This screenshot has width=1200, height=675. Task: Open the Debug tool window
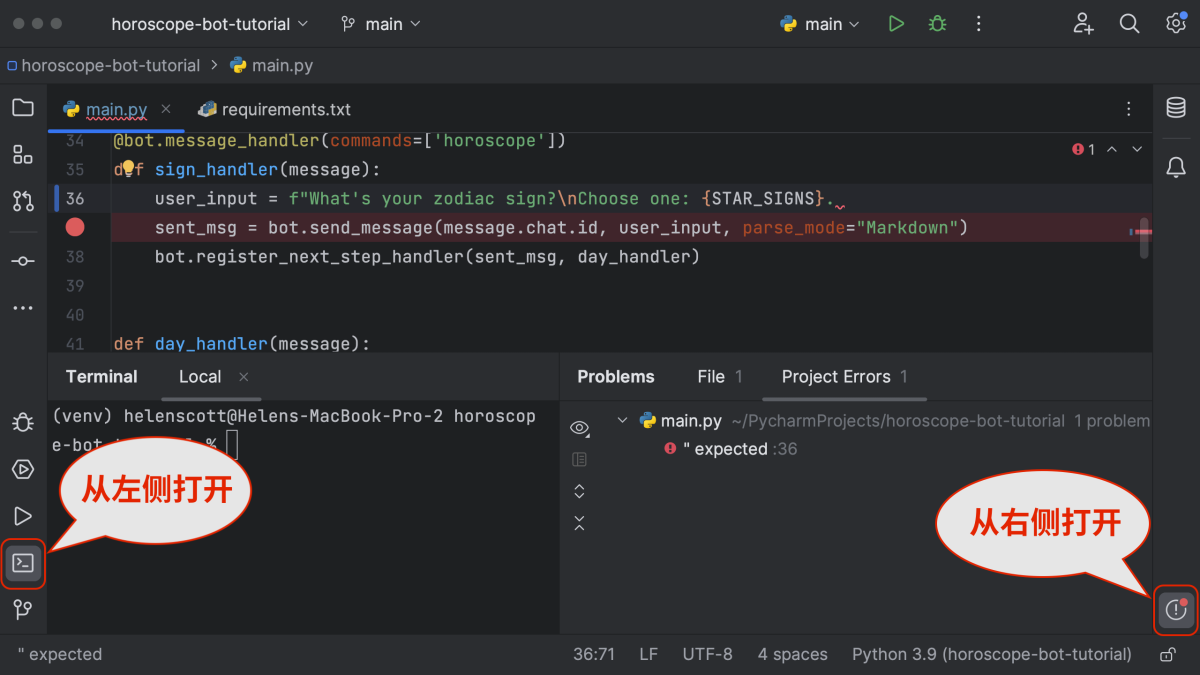23,422
